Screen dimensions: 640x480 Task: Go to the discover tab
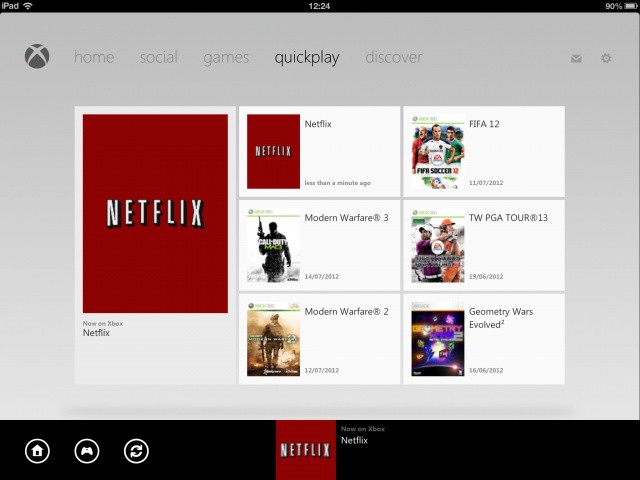coord(393,58)
